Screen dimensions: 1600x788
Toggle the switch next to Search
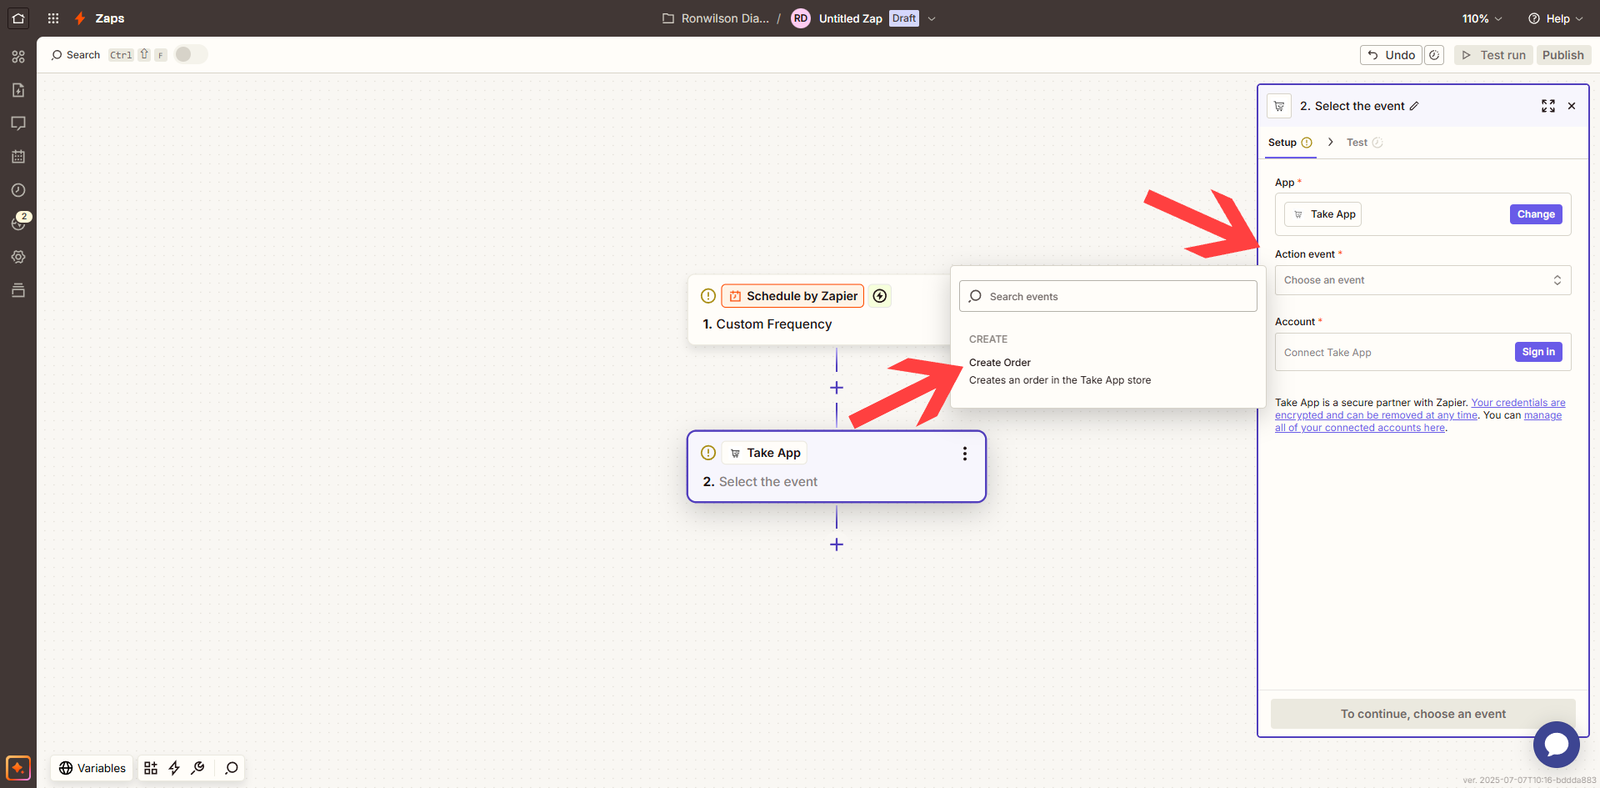(190, 55)
